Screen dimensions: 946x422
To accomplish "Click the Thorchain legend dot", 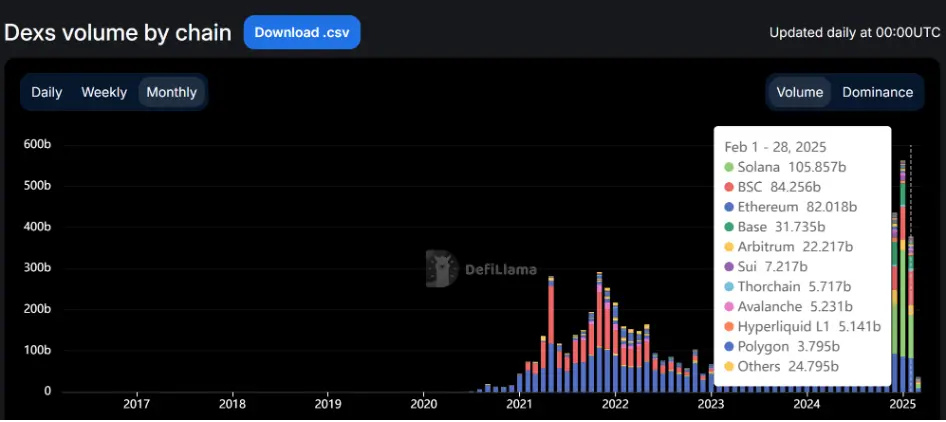I will [730, 287].
